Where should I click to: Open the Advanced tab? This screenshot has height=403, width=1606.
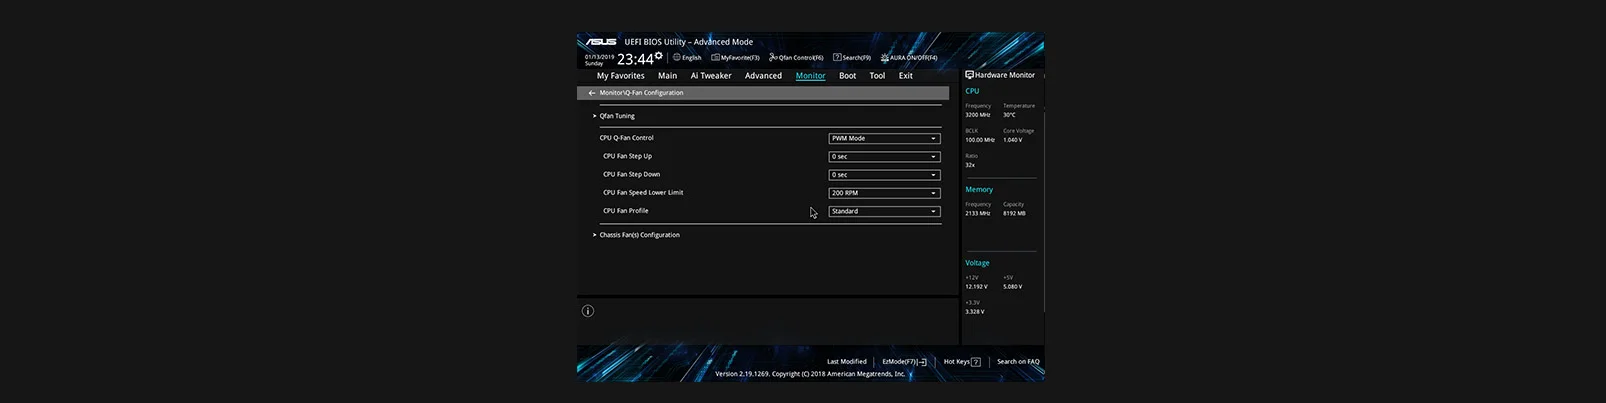point(763,76)
